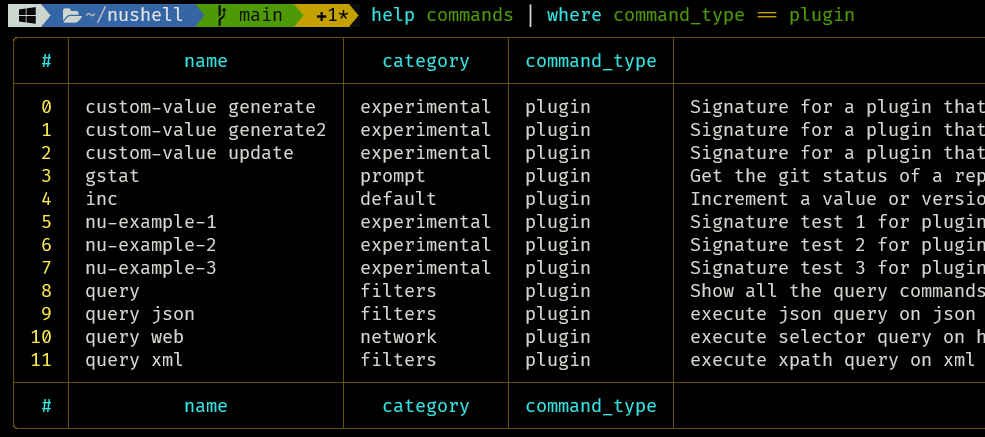Click the prompt category for gstat
The height and width of the screenshot is (437, 985).
tap(393, 176)
